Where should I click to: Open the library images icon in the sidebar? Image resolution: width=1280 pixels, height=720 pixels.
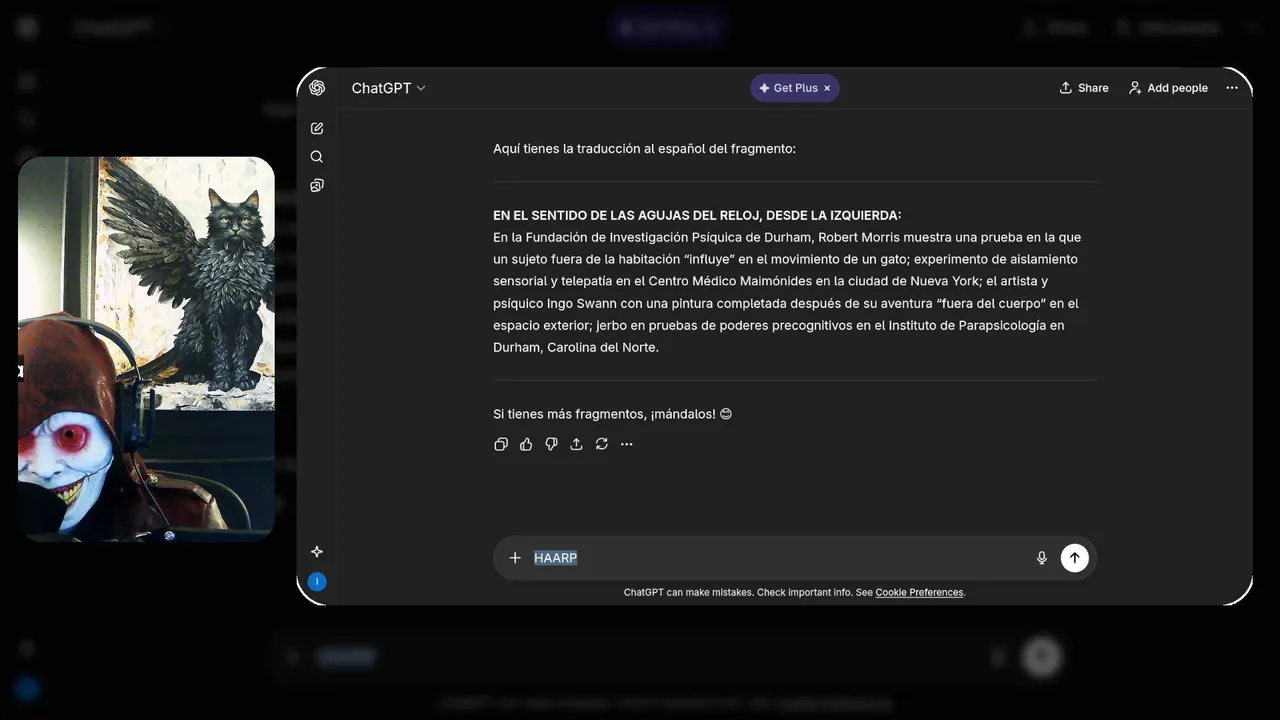pyautogui.click(x=317, y=185)
